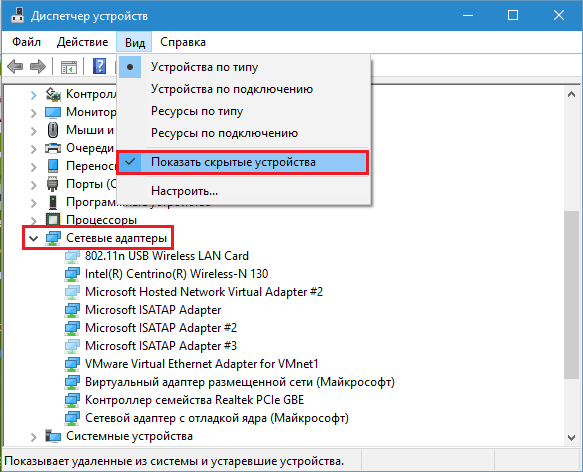Choose Устройства по подключению view option
The height and width of the screenshot is (472, 583).
coord(232,89)
